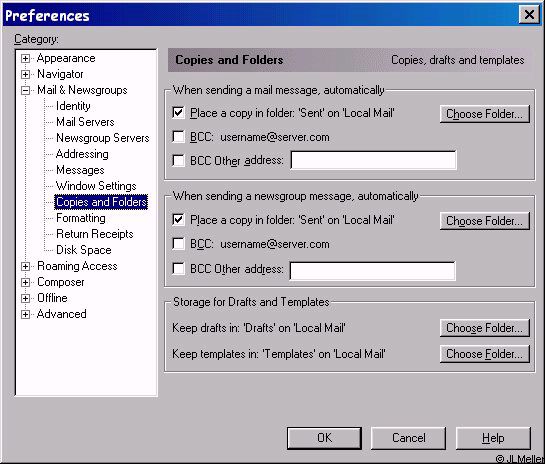Viewport: 545px width, 464px height.
Task: Open Mail Servers preferences
Action: (x=85, y=122)
